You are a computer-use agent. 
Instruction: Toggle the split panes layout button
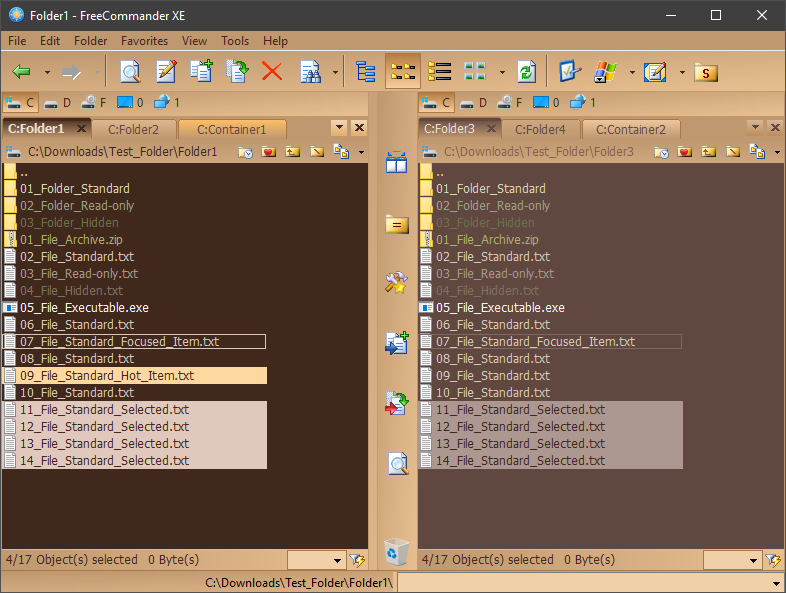[x=403, y=72]
